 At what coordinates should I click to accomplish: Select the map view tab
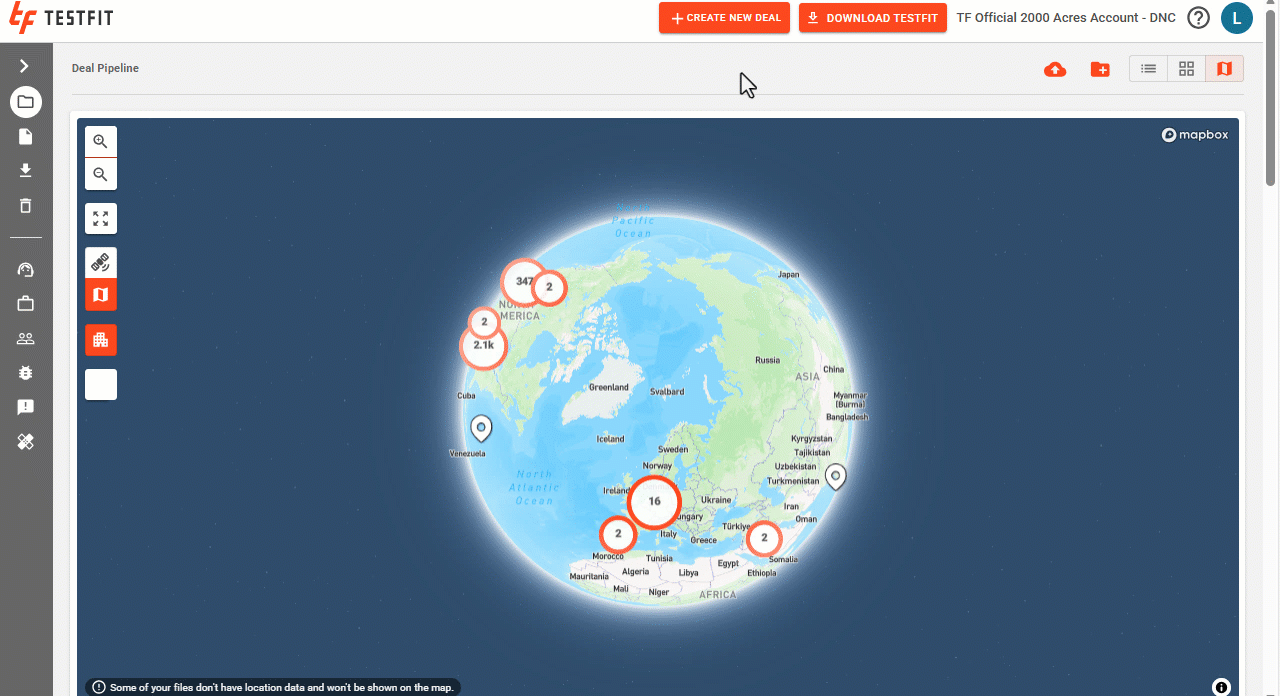tap(1224, 68)
